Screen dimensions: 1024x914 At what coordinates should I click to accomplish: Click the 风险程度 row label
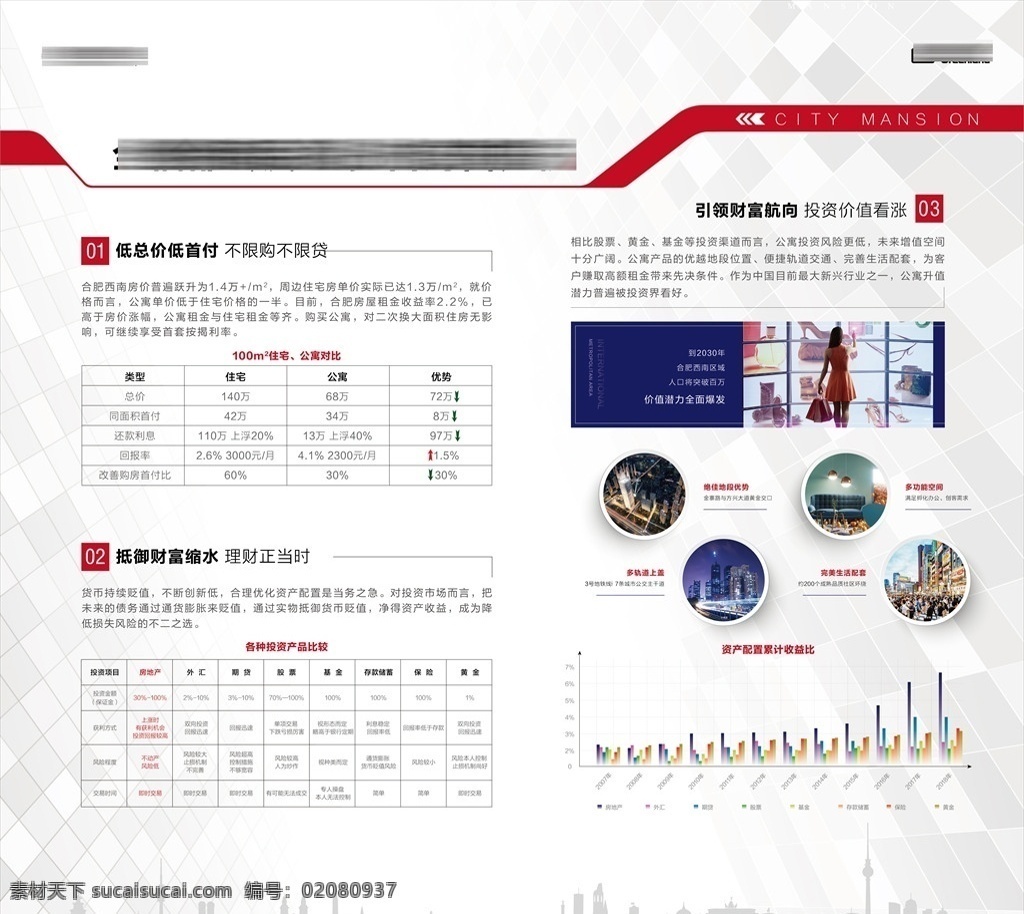[x=104, y=762]
